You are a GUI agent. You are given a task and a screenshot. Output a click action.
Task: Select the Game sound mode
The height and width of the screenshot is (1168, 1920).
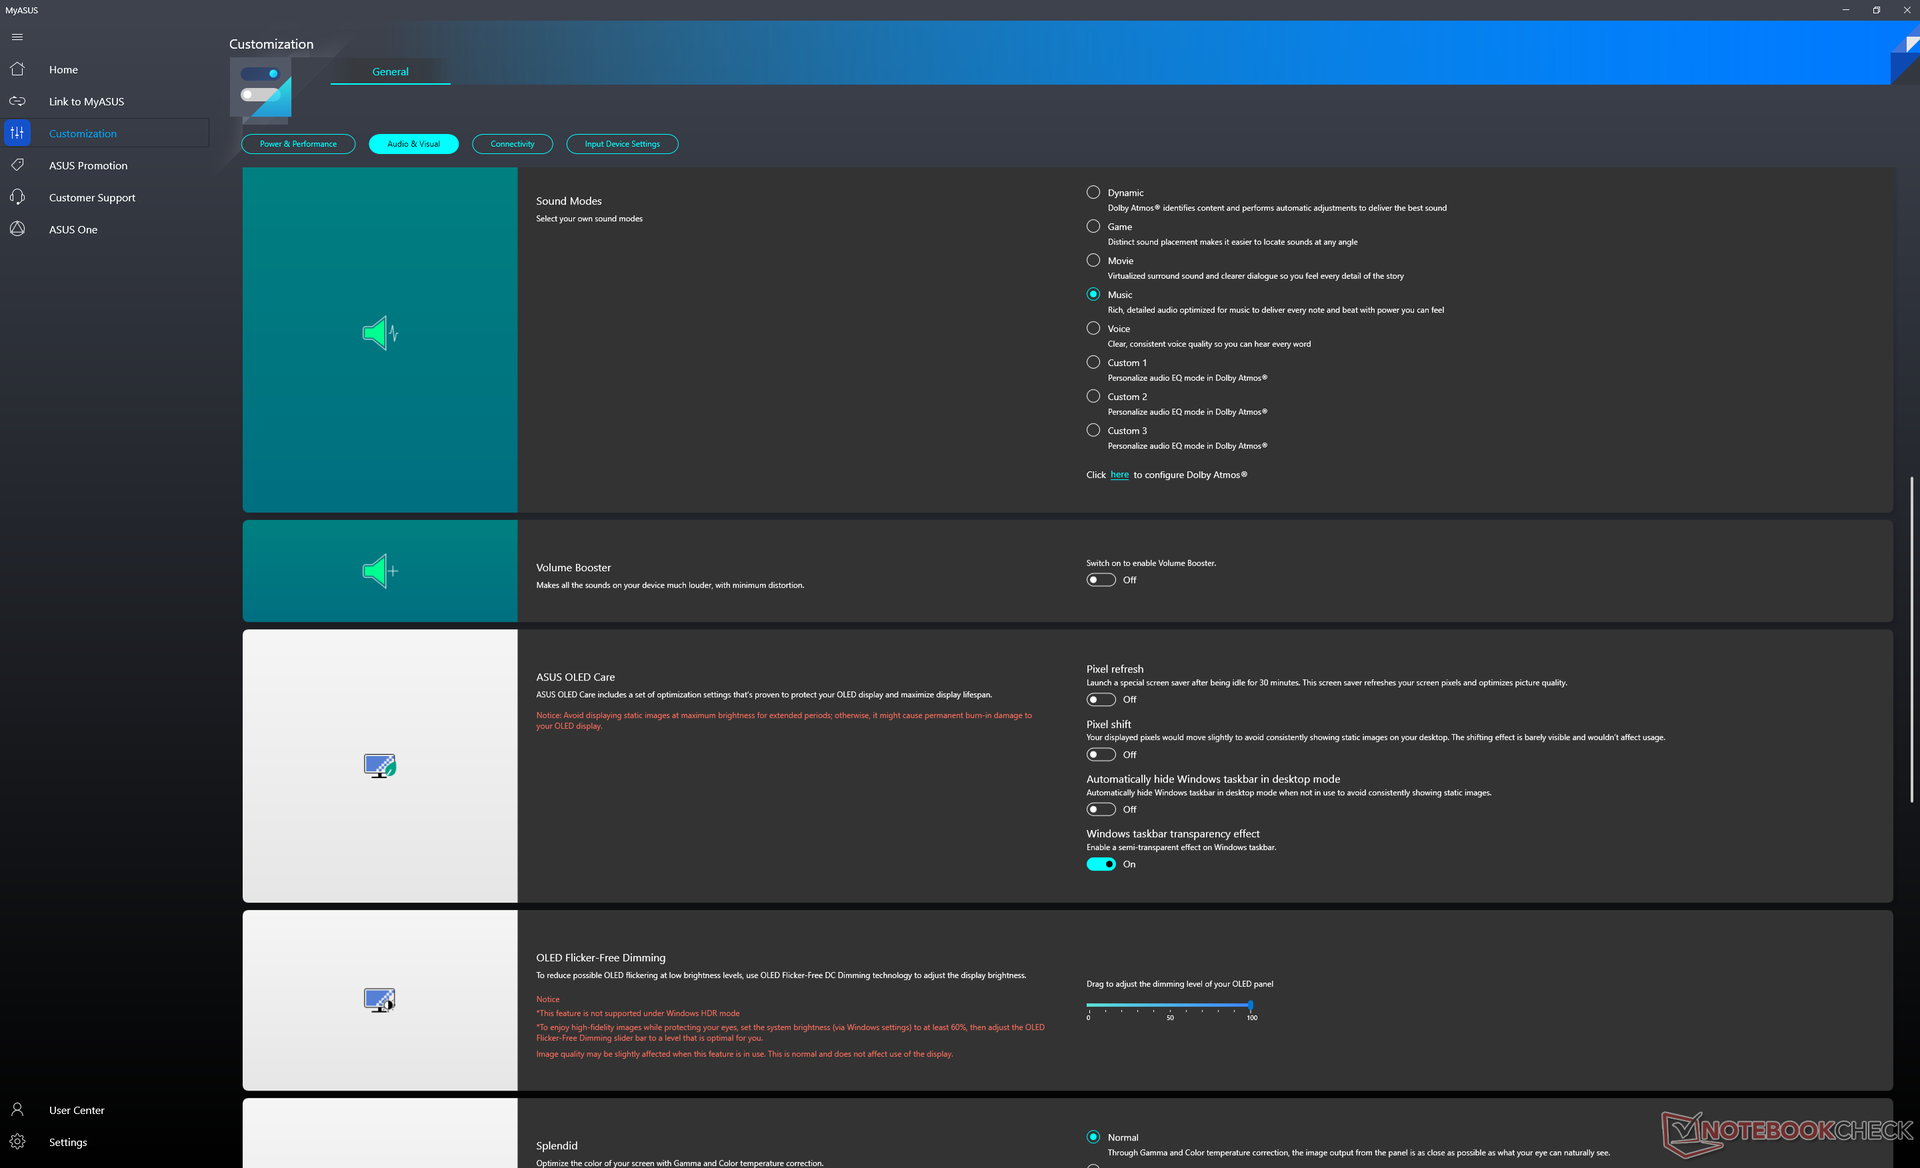(x=1093, y=227)
